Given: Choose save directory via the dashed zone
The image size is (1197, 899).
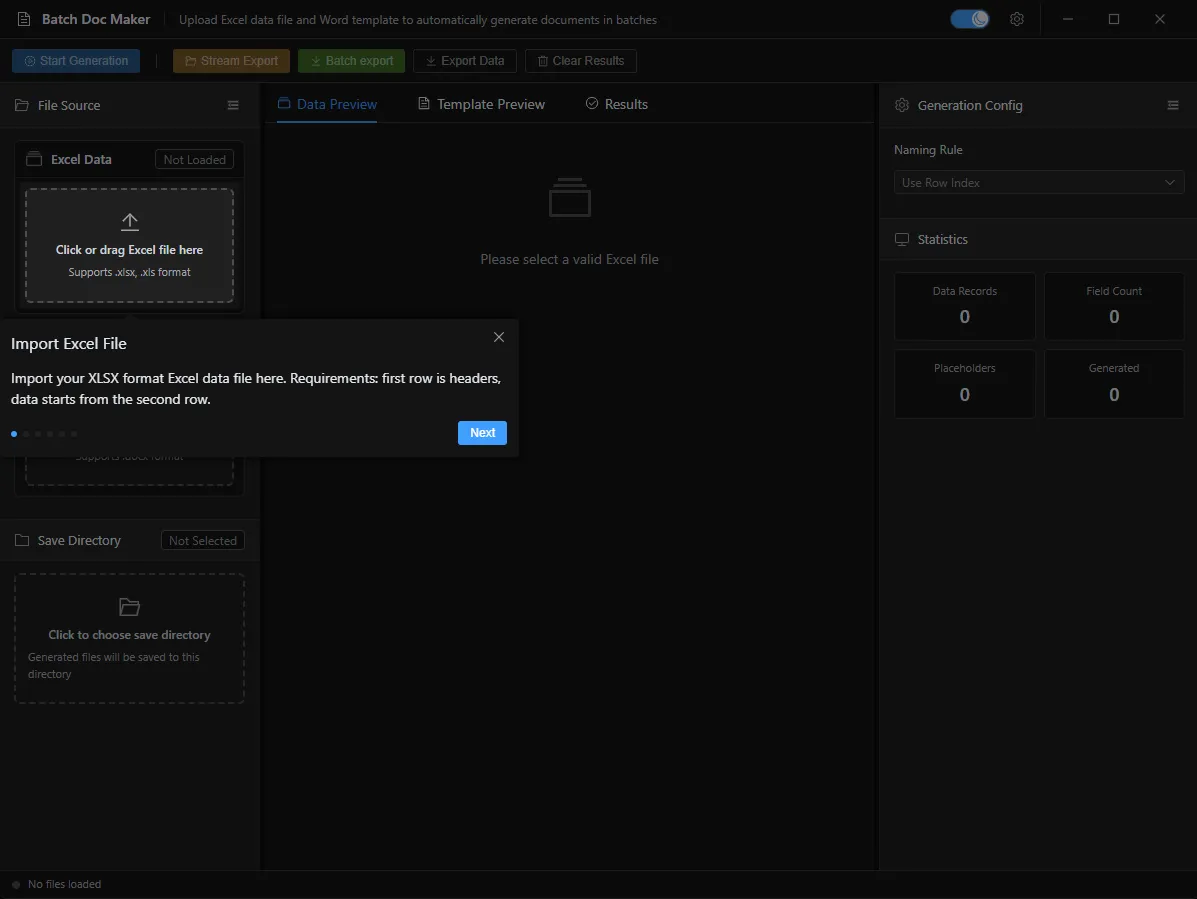Looking at the screenshot, I should [x=130, y=639].
